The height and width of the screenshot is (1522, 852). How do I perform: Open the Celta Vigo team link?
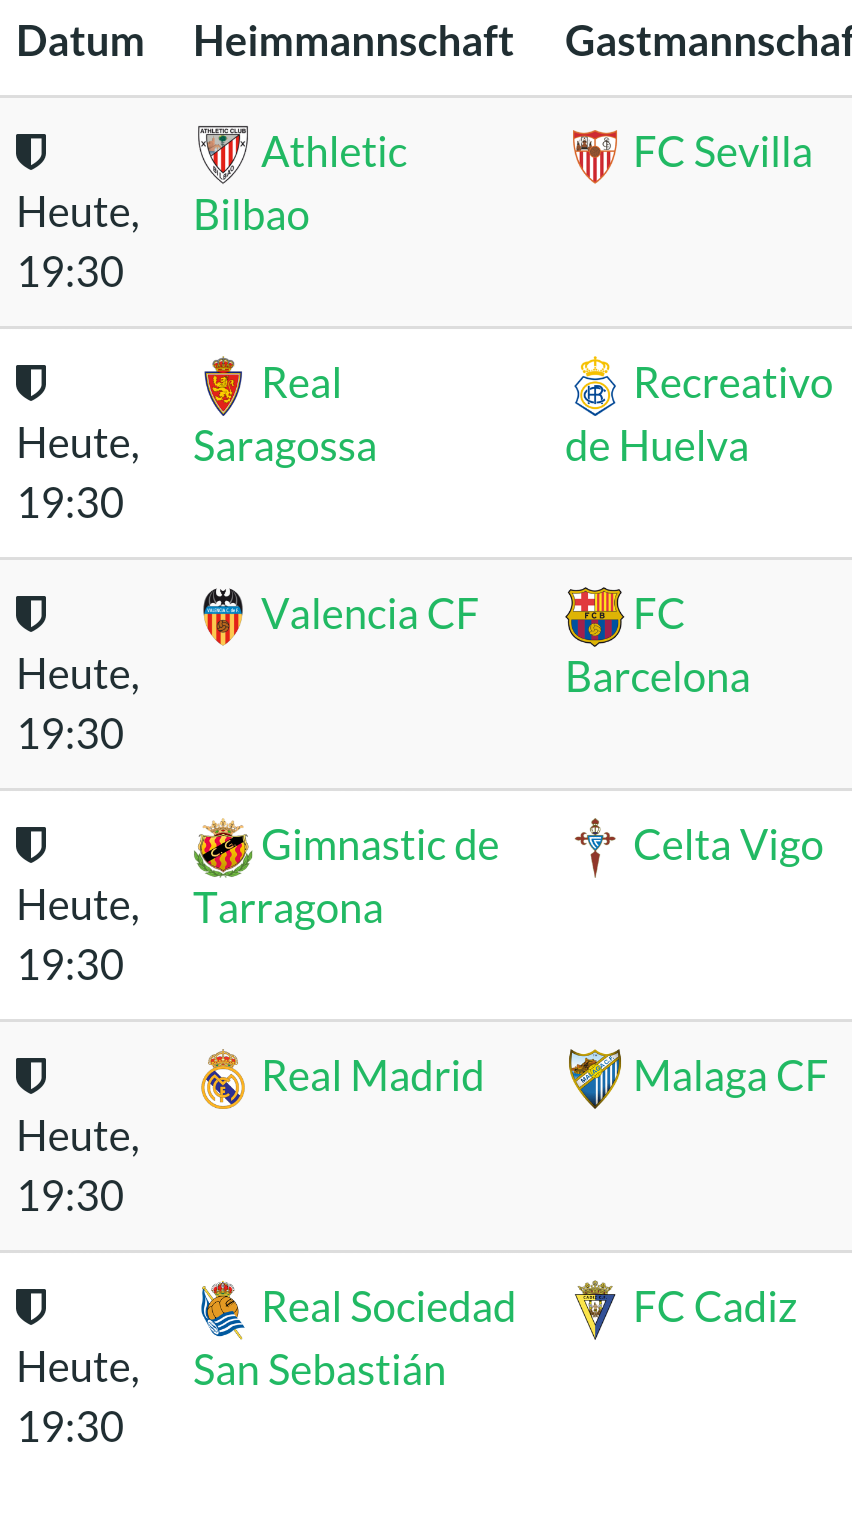728,846
